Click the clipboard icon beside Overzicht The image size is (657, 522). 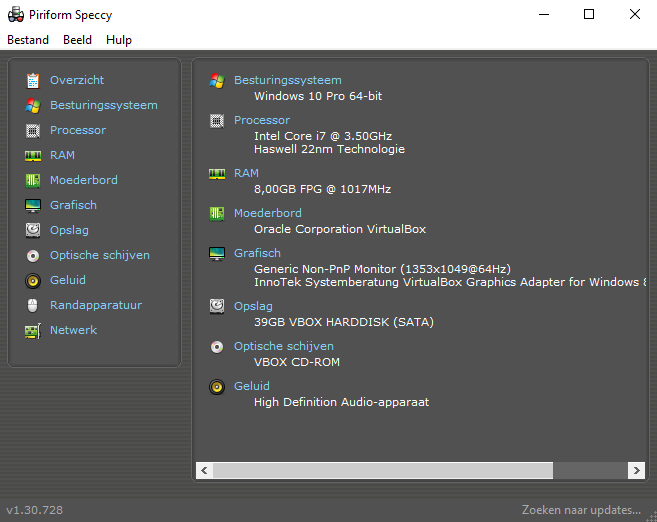[33, 80]
